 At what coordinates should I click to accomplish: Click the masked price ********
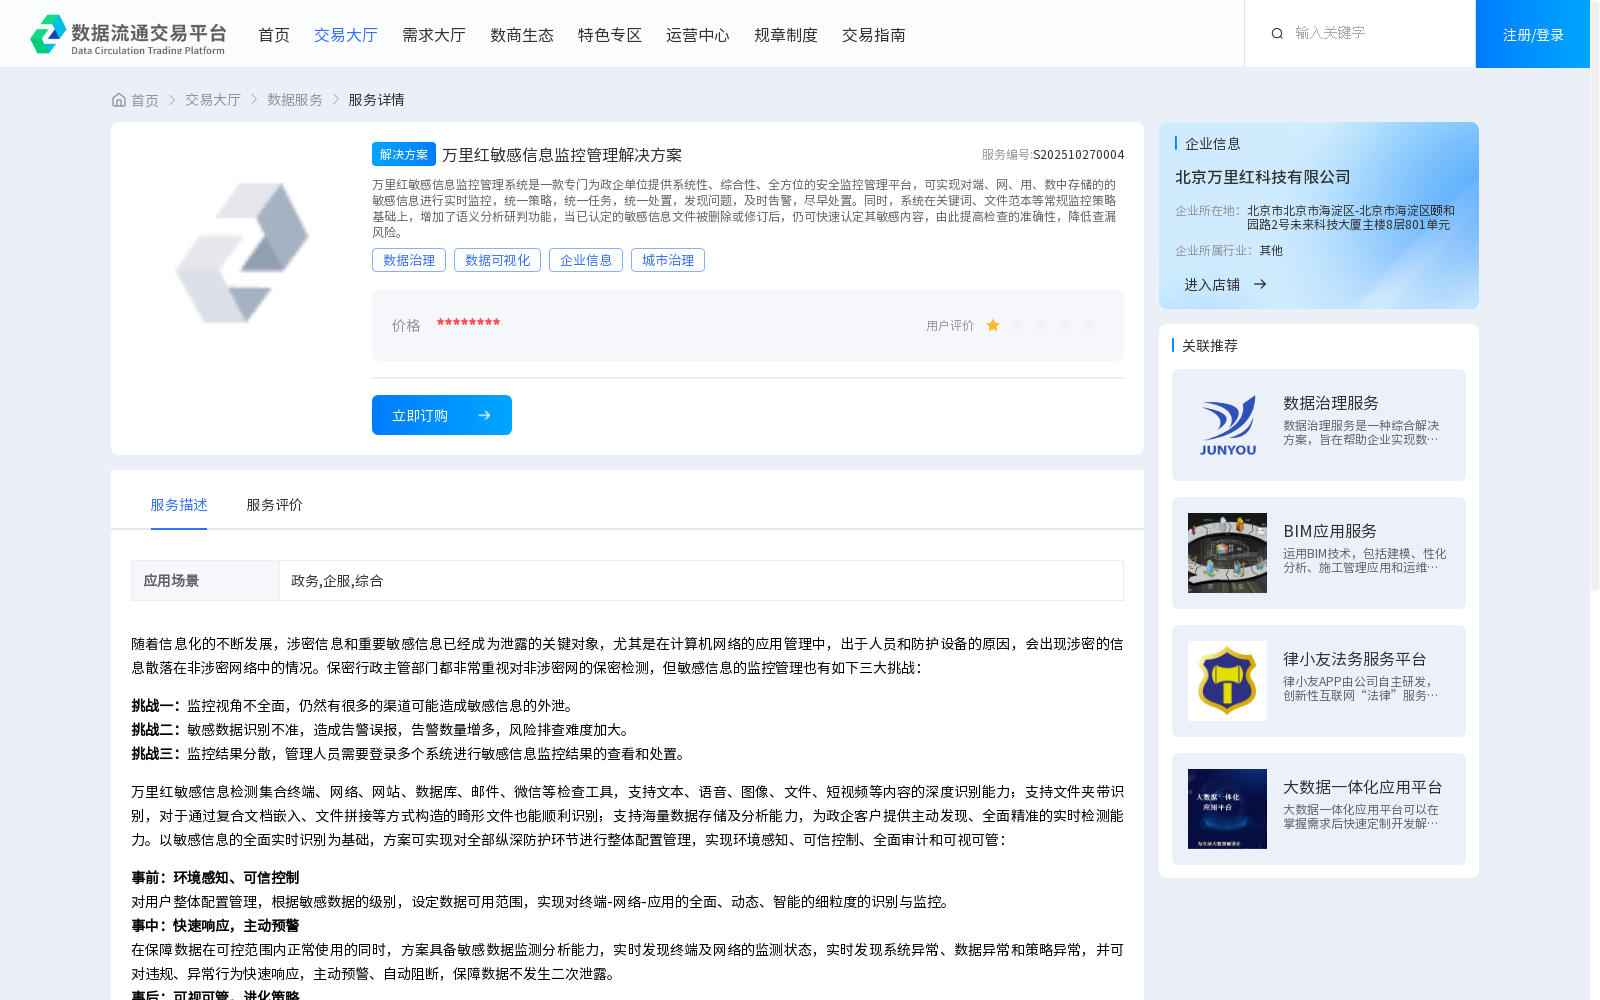click(468, 323)
